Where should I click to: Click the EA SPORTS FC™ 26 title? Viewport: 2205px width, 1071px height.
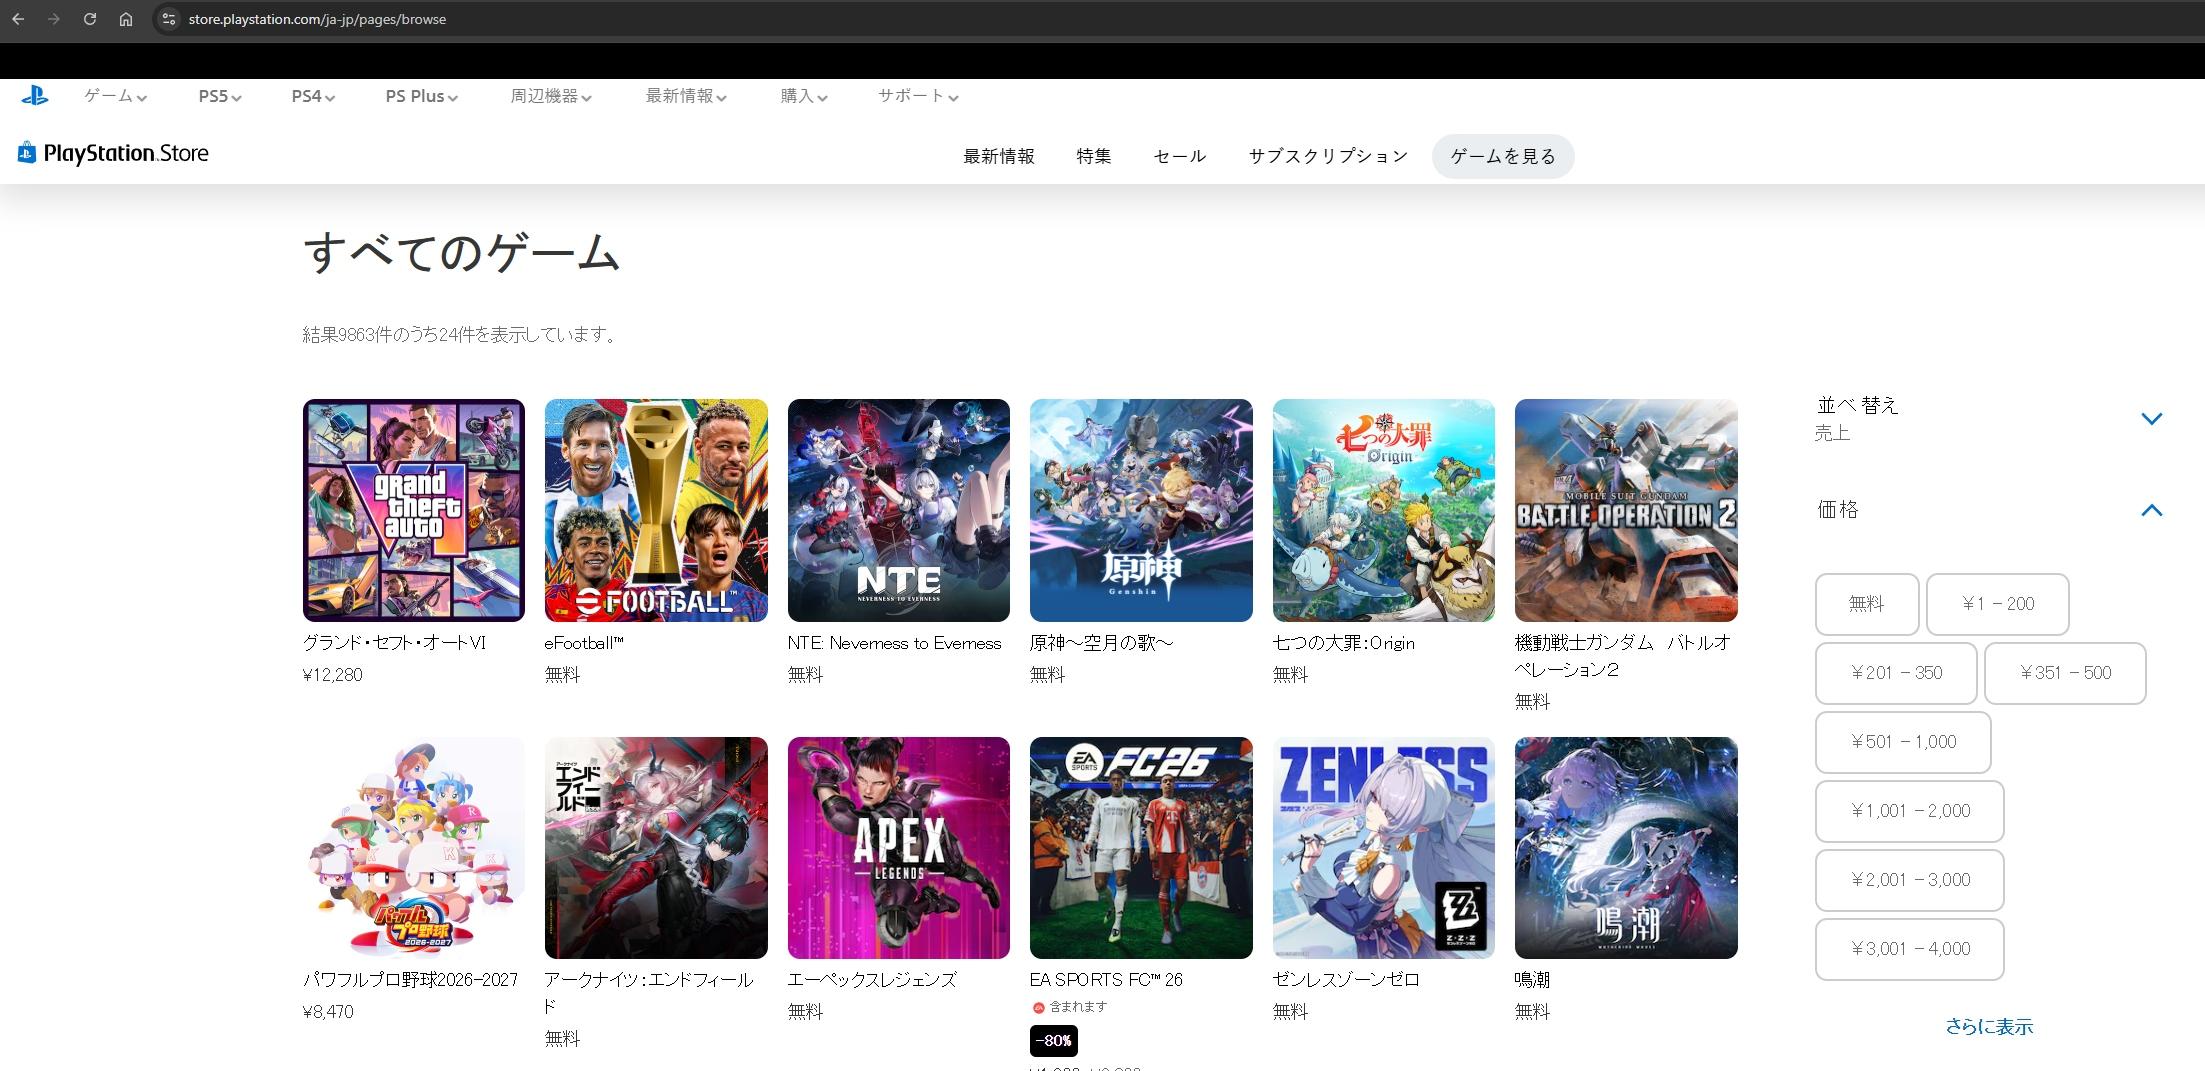click(1106, 980)
